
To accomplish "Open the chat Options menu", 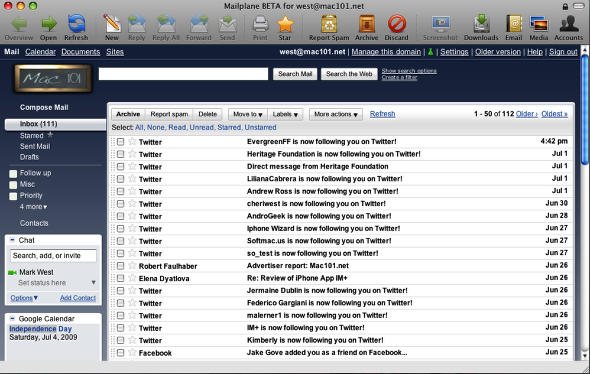I will coord(24,298).
